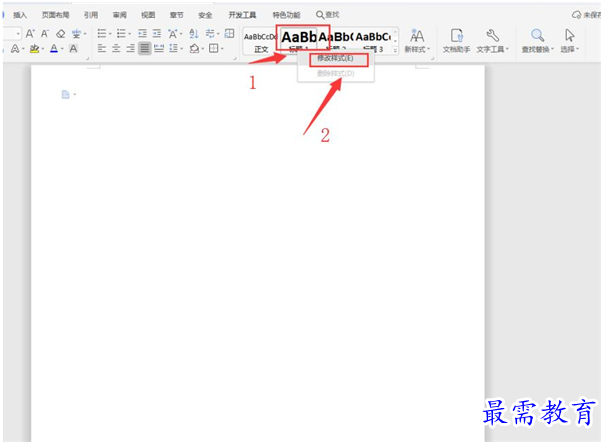Open the font size dropdown arrow
The width and height of the screenshot is (604, 444).
[18, 34]
